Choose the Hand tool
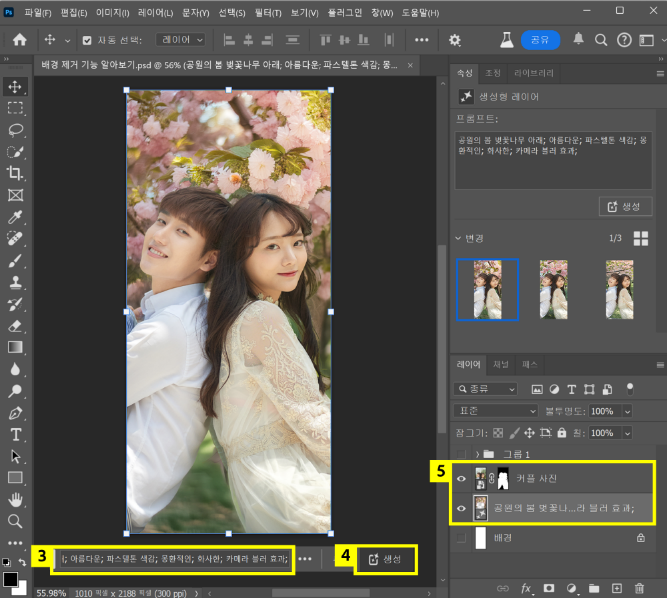 click(x=15, y=499)
